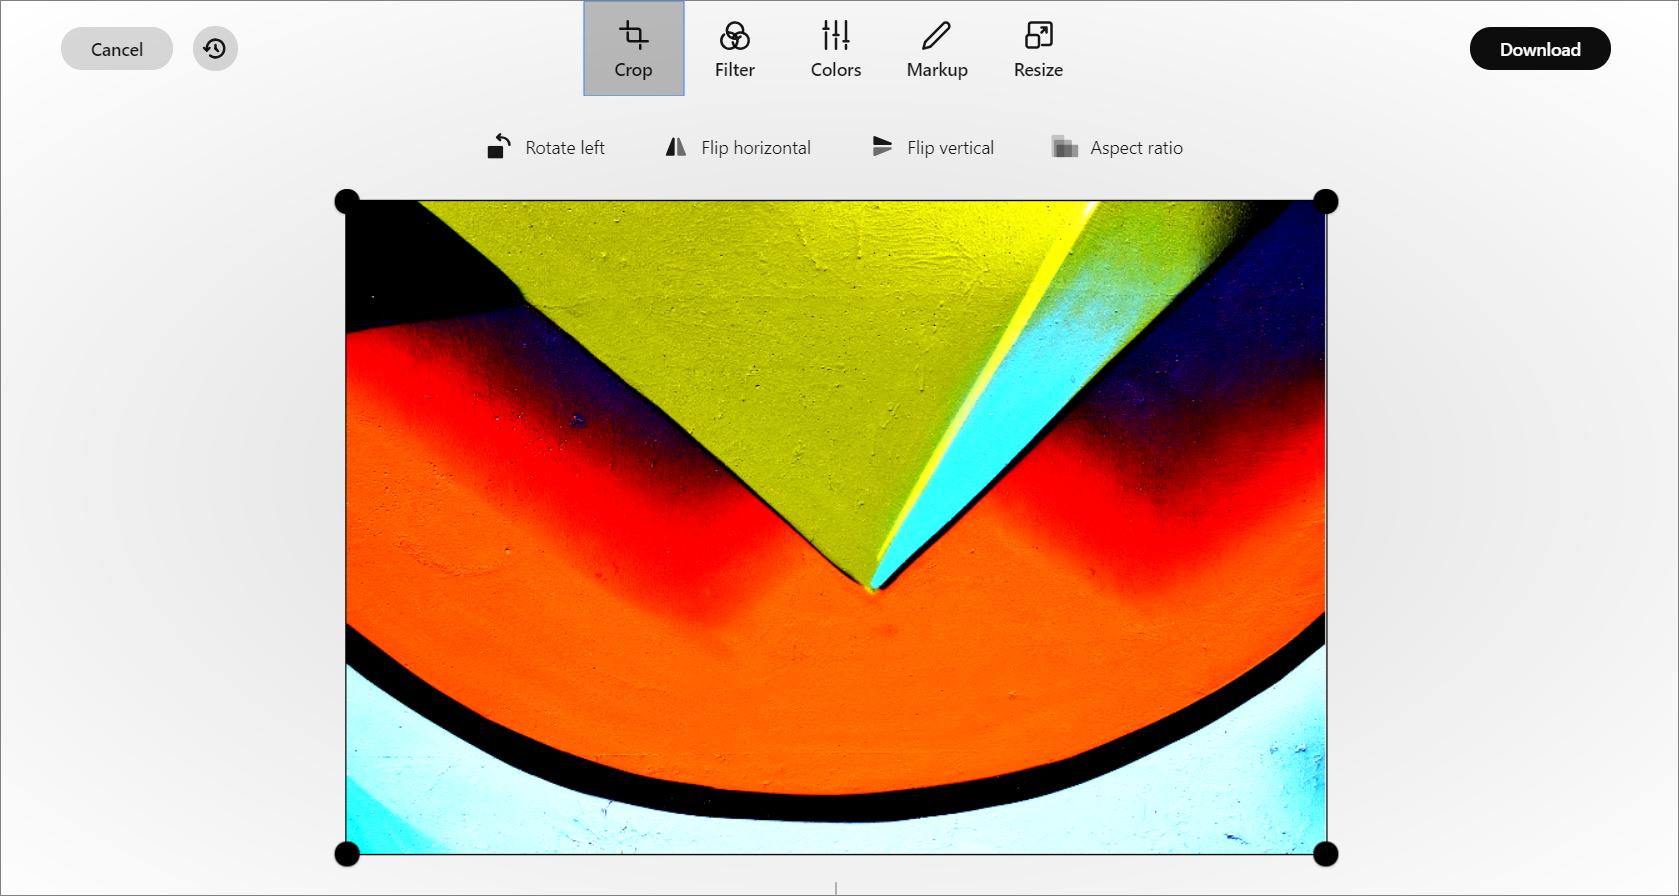Viewport: 1679px width, 896px height.
Task: Click the bottom-right crop corner handle
Action: click(x=1325, y=854)
